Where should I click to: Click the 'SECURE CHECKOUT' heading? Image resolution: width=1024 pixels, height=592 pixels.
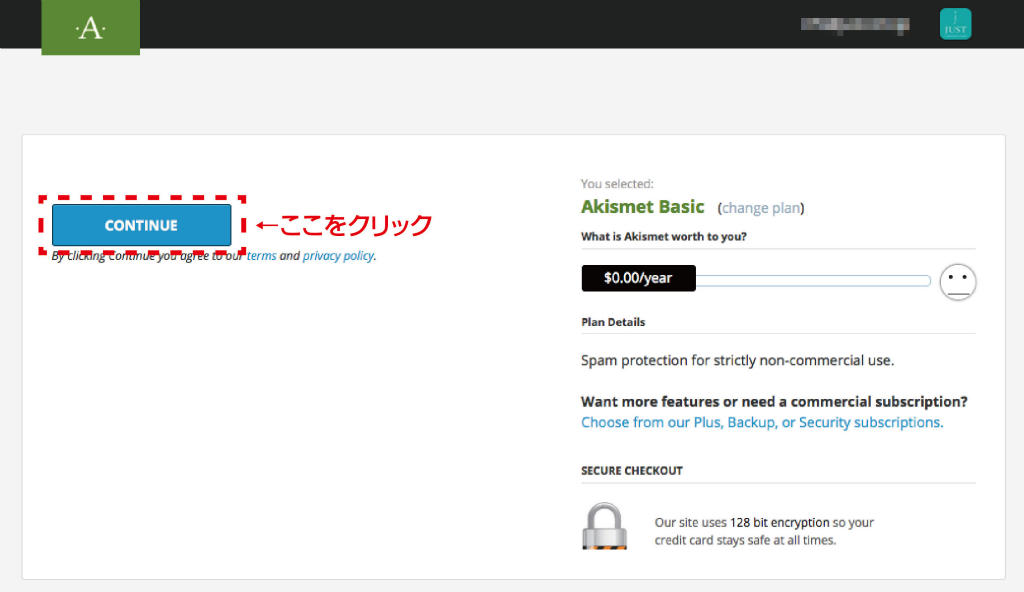coord(632,470)
